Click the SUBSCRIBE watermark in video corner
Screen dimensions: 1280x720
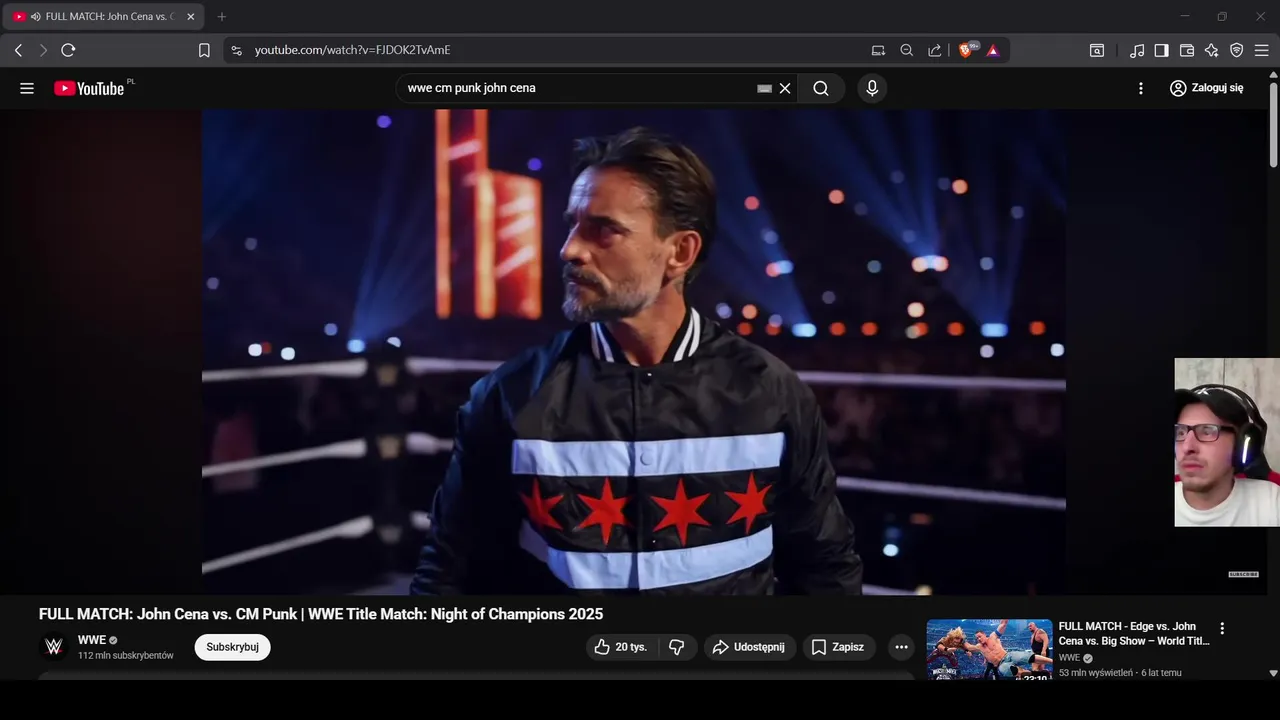click(x=1243, y=574)
